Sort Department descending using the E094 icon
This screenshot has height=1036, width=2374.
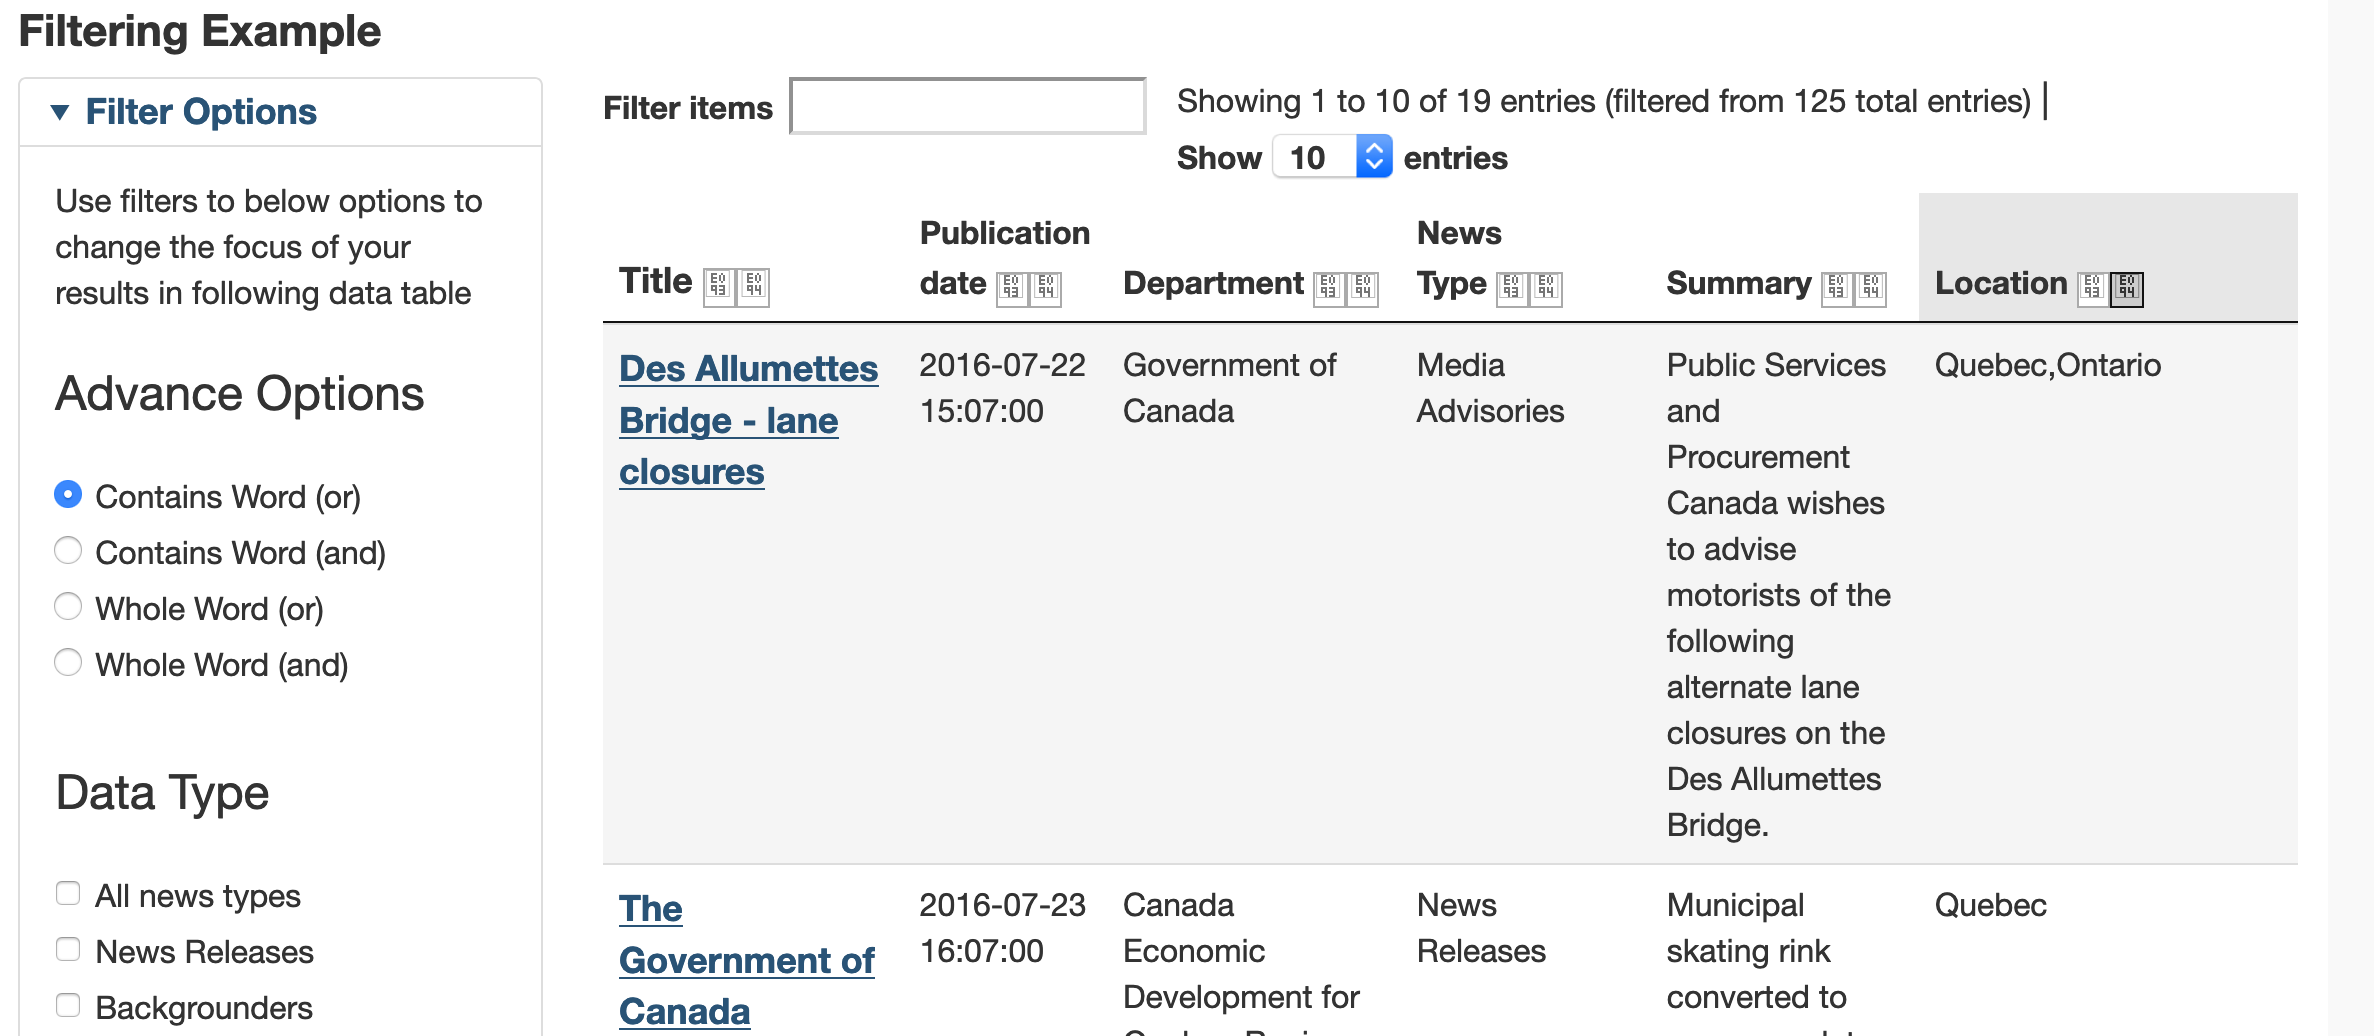click(x=1363, y=289)
